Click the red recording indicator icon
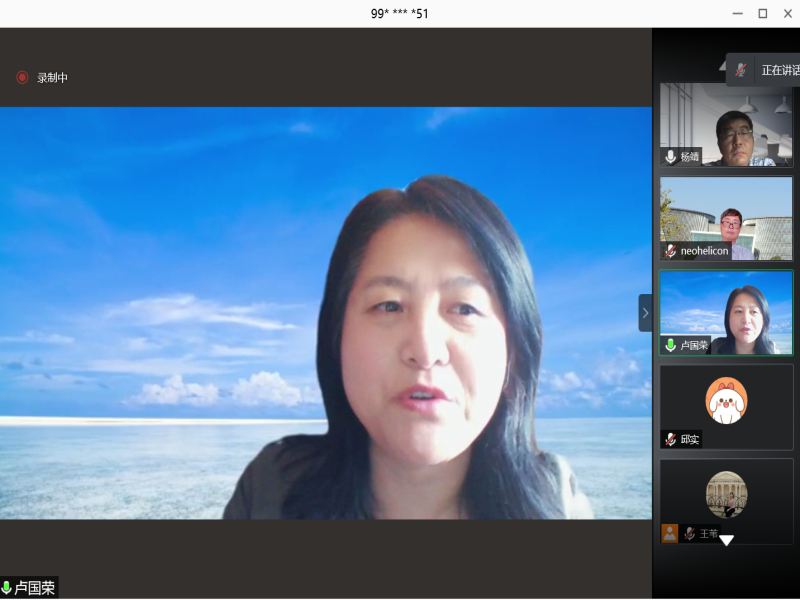 [x=22, y=77]
